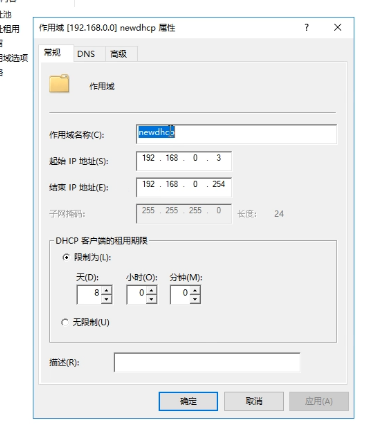Select the 无限制(U) radio button
The width and height of the screenshot is (371, 424).
(65, 322)
